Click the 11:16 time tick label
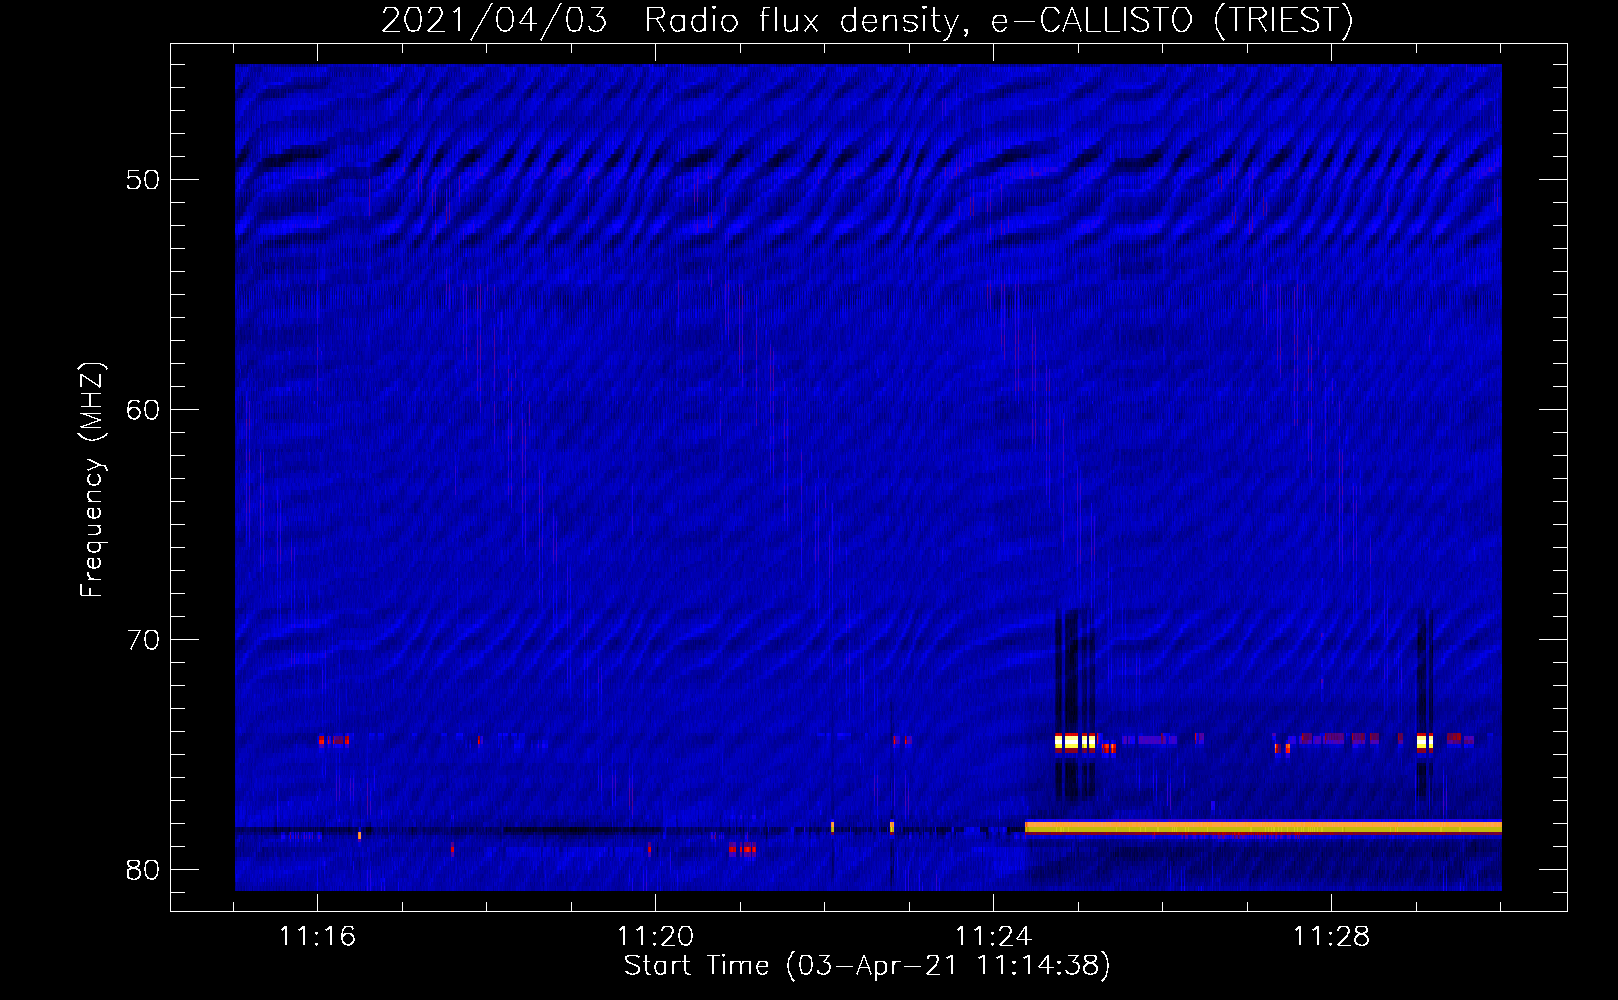 click(317, 936)
